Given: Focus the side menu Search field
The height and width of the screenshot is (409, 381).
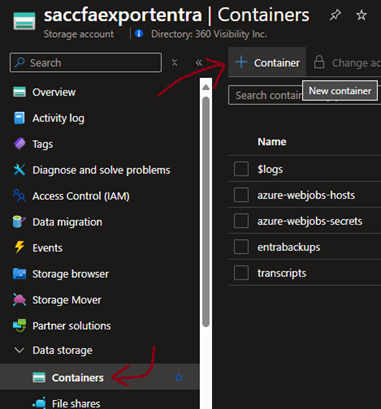Looking at the screenshot, I should click(x=86, y=62).
